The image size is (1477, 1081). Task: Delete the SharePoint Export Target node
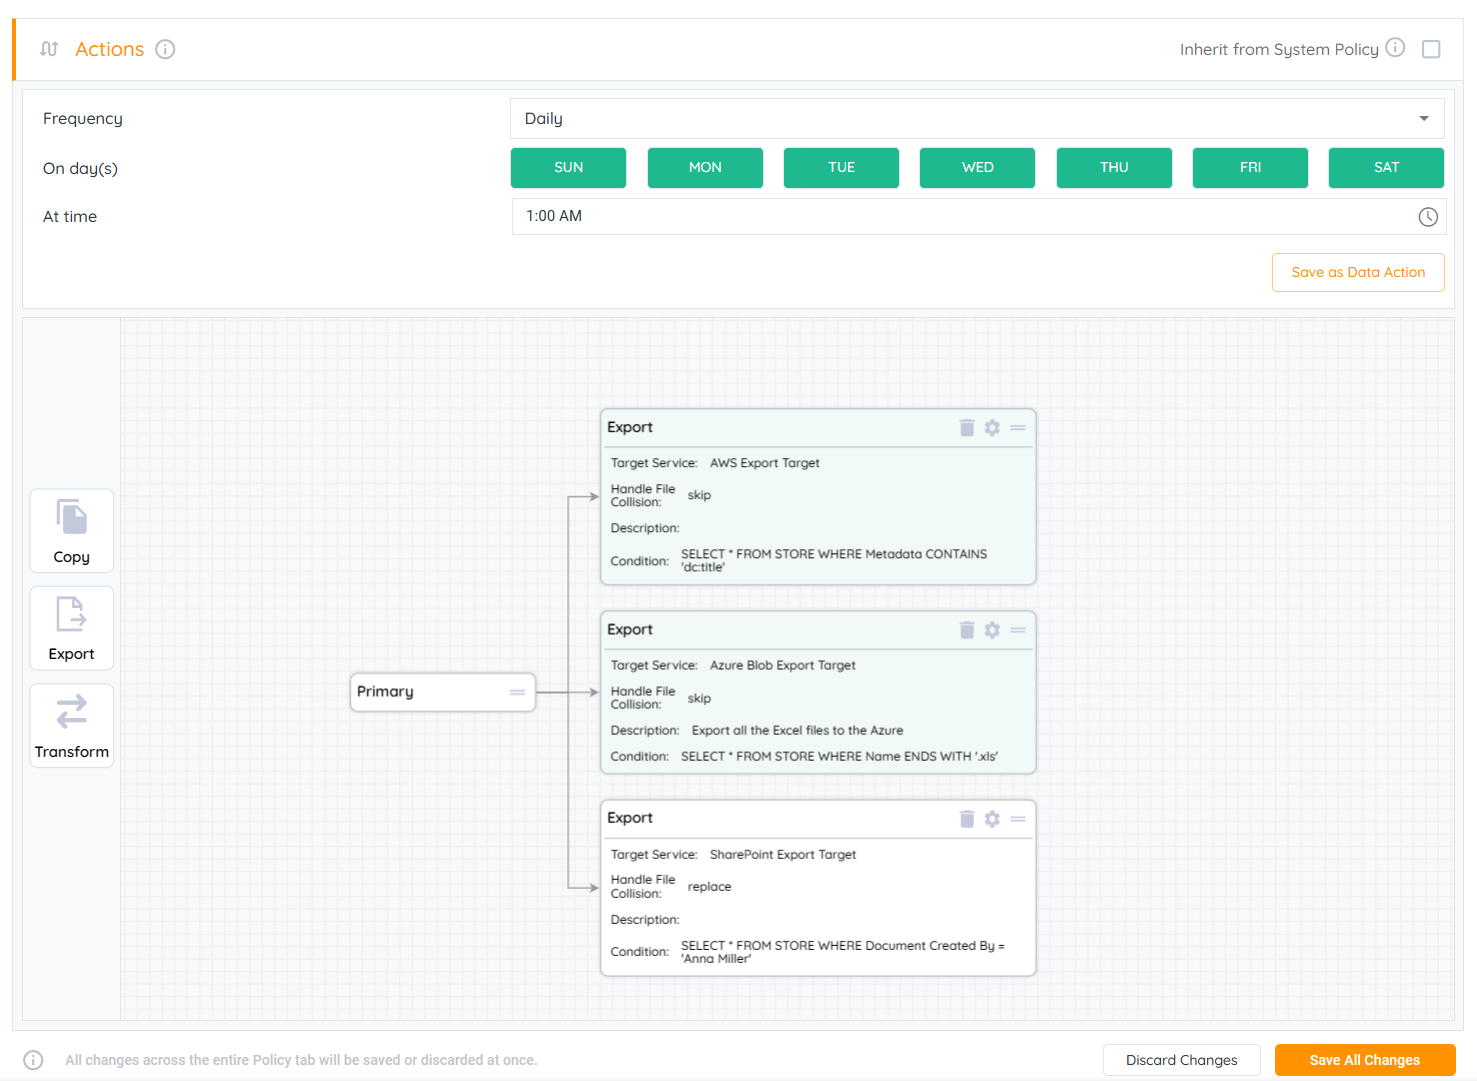967,819
